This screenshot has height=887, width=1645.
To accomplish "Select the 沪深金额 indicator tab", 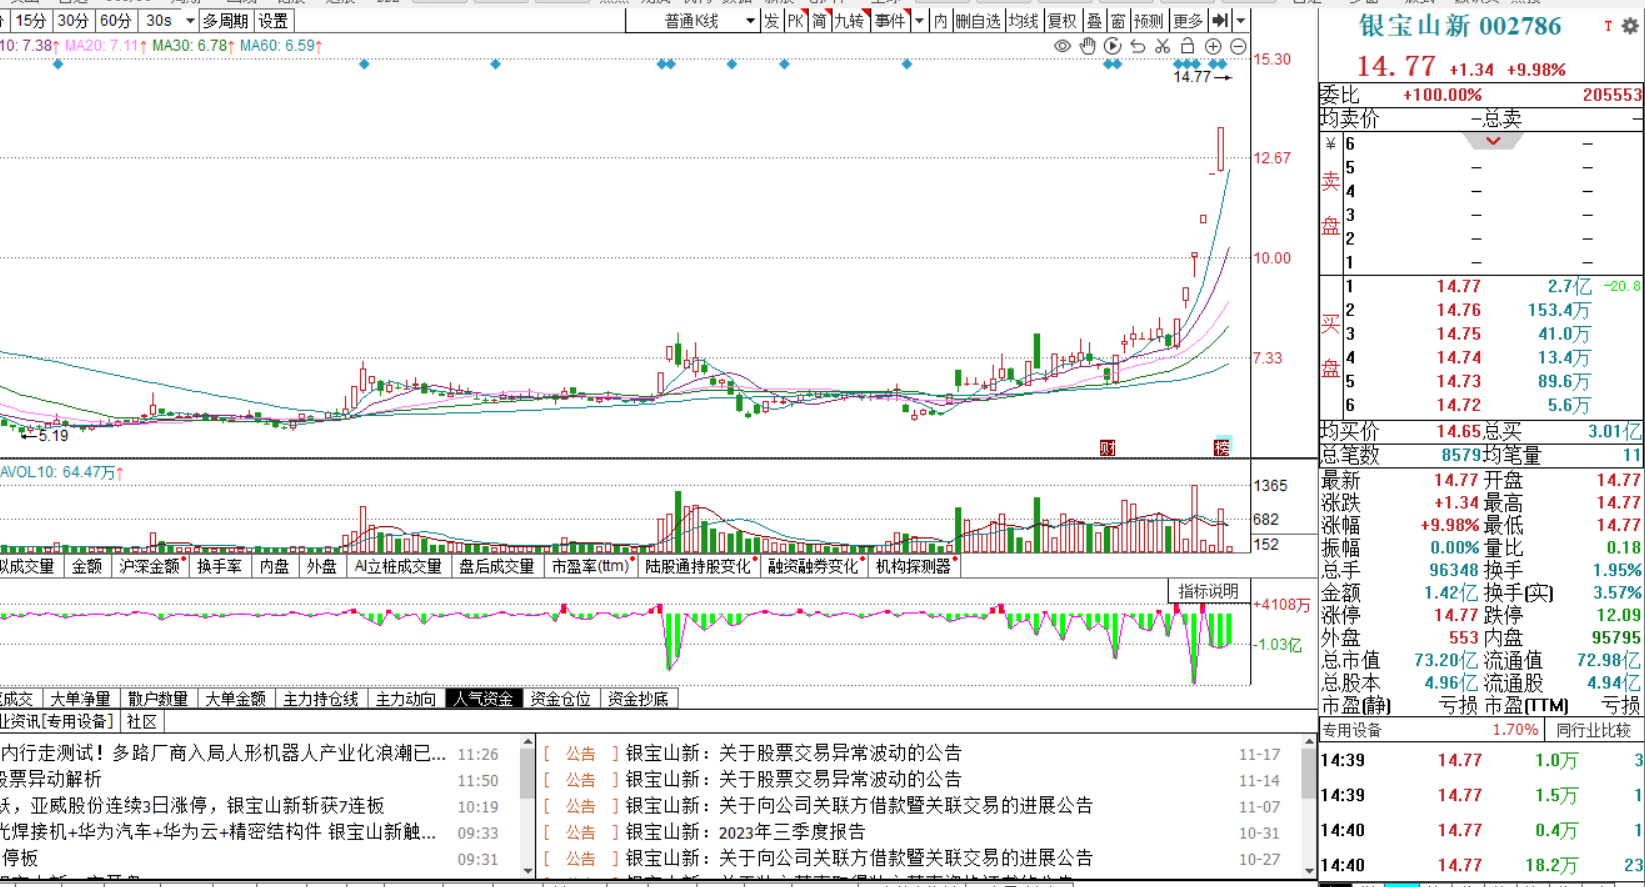I will pos(150,566).
